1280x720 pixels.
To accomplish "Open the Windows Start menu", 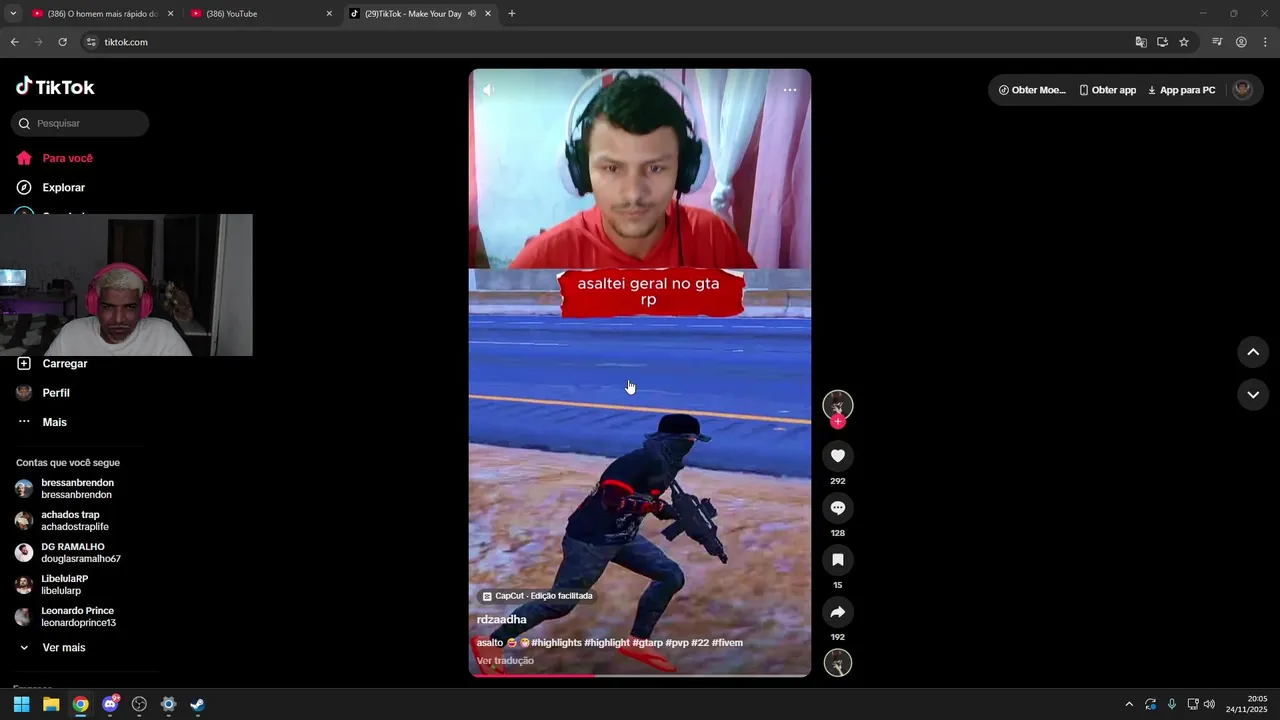I will [x=21, y=704].
